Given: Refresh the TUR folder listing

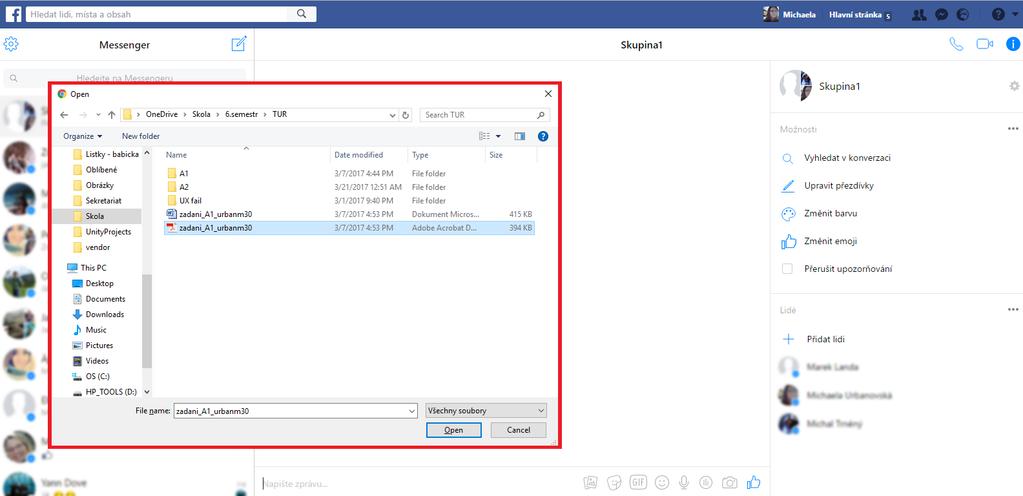Looking at the screenshot, I should click(406, 115).
